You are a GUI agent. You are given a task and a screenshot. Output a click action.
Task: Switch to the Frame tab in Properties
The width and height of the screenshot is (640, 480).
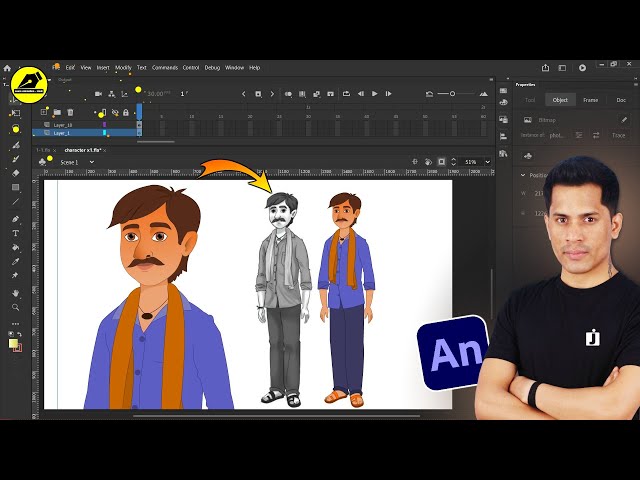point(591,100)
